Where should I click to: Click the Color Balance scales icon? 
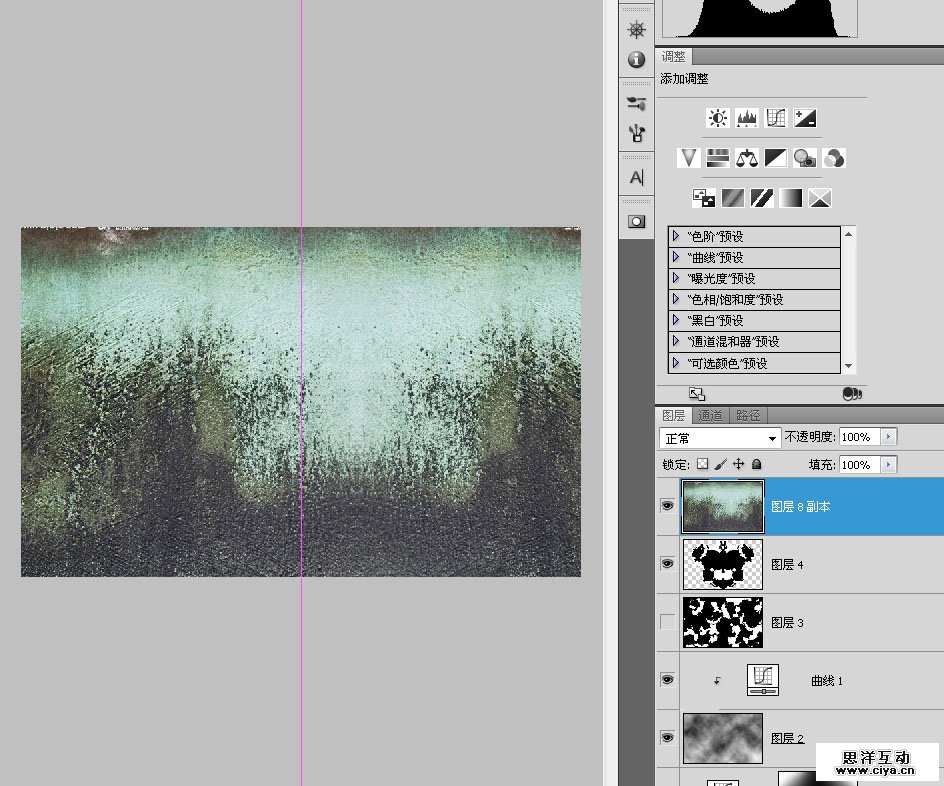tap(747, 158)
